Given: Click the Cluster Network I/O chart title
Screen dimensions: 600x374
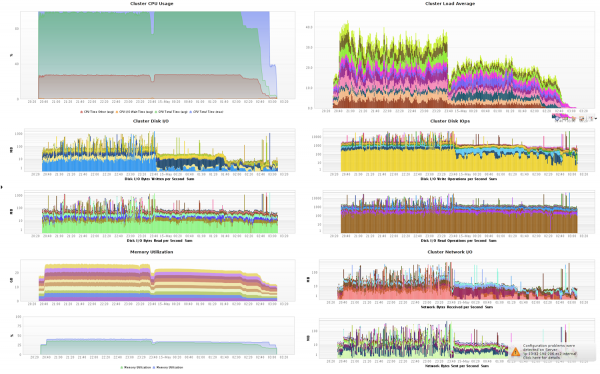Looking at the screenshot, I should point(450,252).
